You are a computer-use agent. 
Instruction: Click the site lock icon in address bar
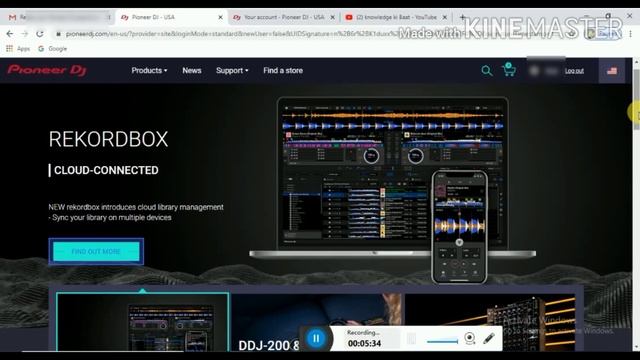point(58,34)
